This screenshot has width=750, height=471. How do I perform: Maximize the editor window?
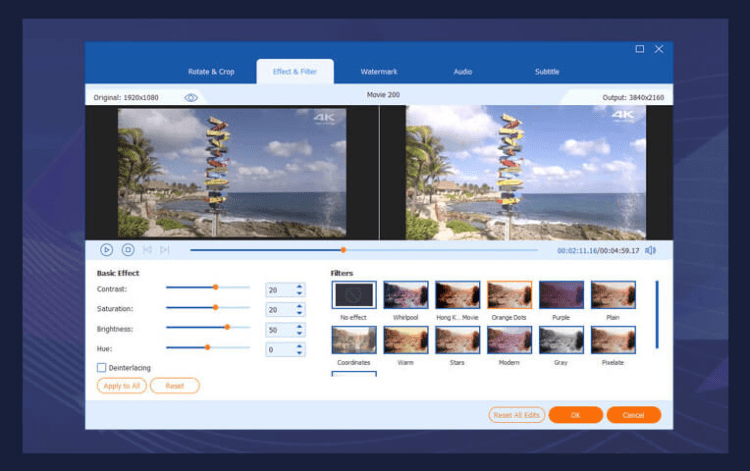(x=640, y=49)
